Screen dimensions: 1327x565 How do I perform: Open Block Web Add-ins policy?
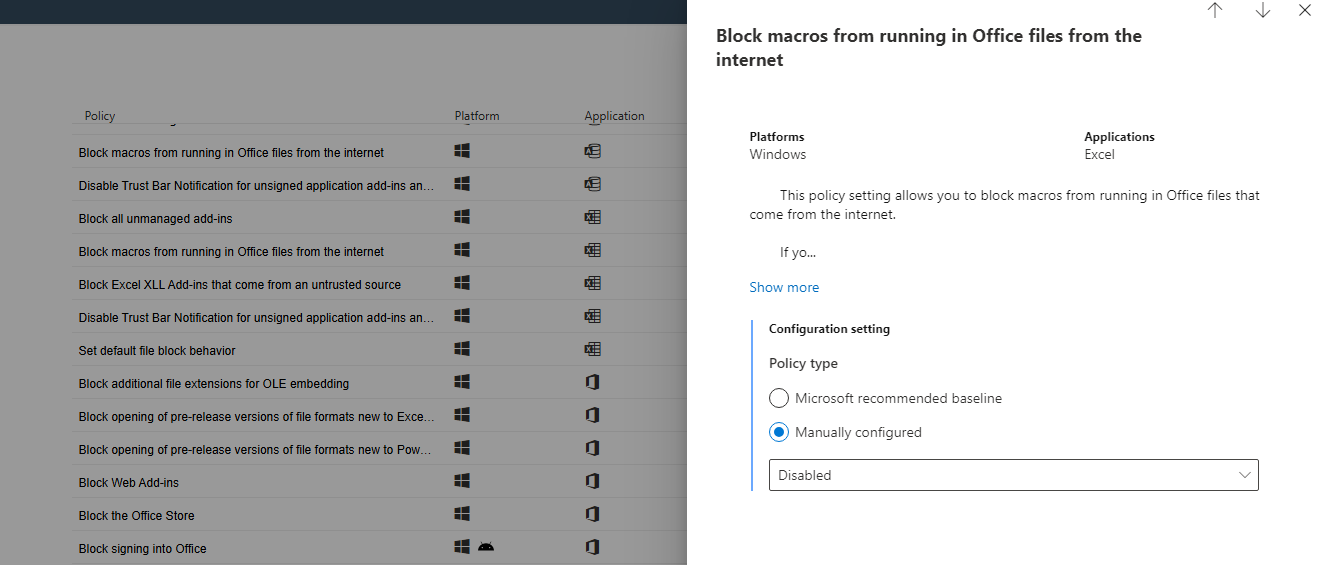(129, 482)
